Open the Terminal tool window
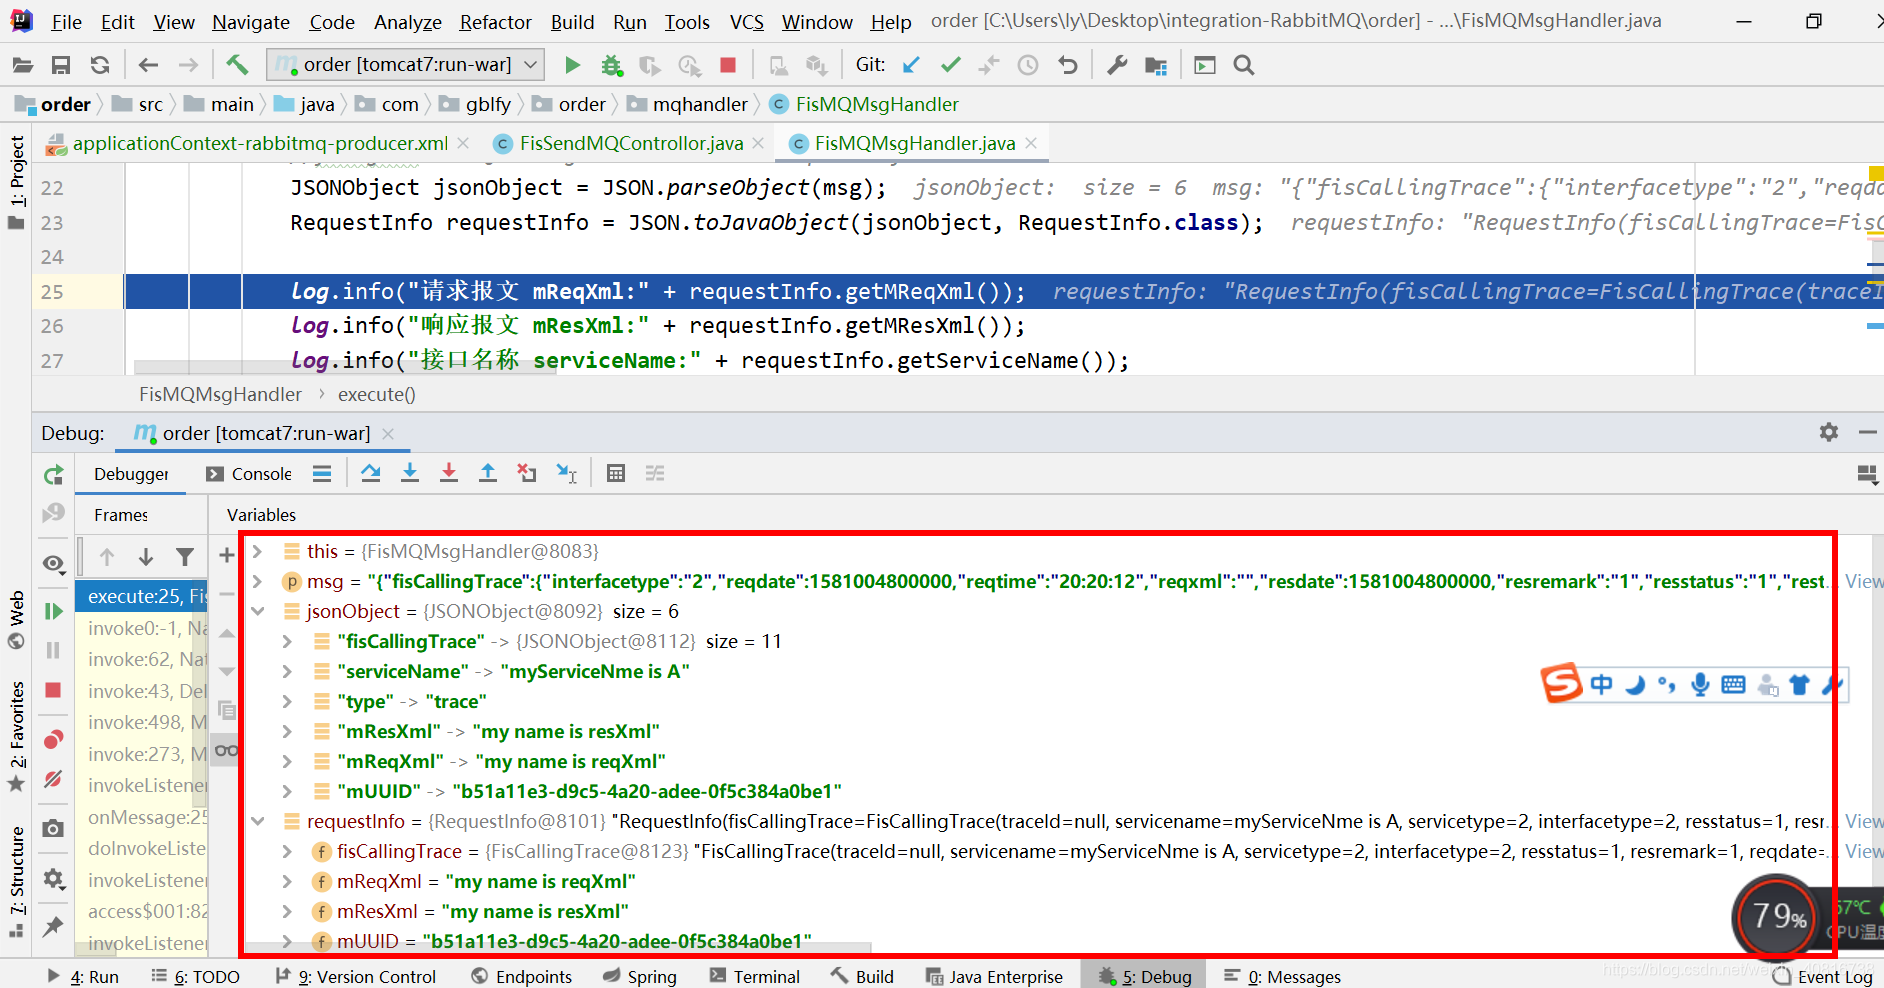Screen dimensions: 1884x988 click(x=755, y=976)
